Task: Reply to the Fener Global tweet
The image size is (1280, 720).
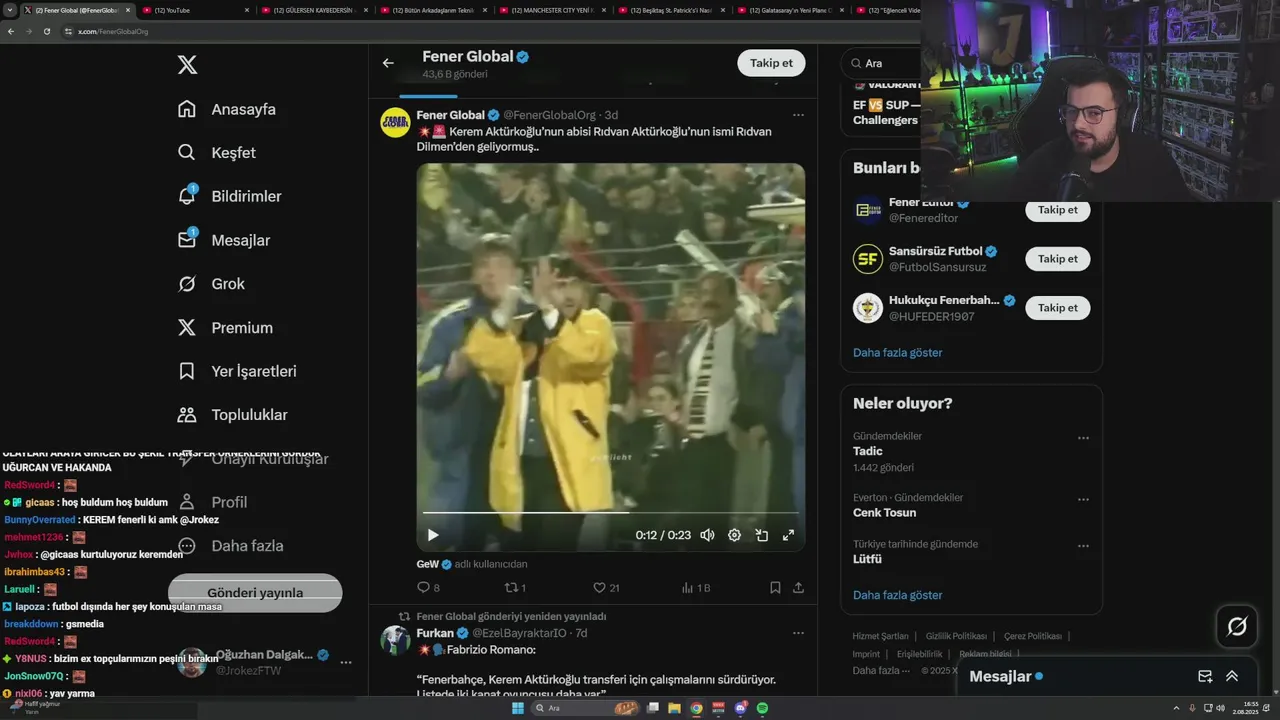Action: coord(428,588)
